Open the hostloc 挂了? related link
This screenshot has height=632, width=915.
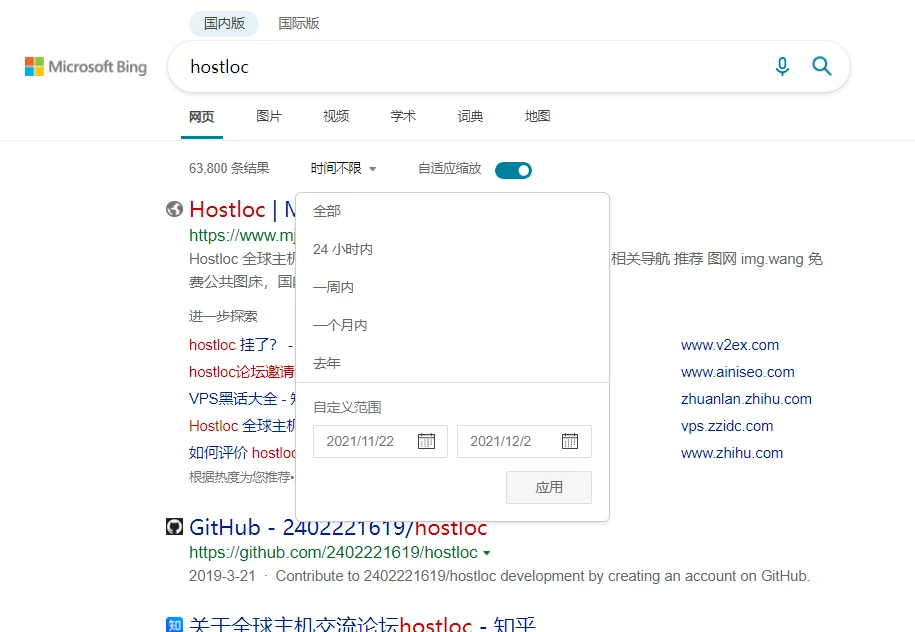242,345
